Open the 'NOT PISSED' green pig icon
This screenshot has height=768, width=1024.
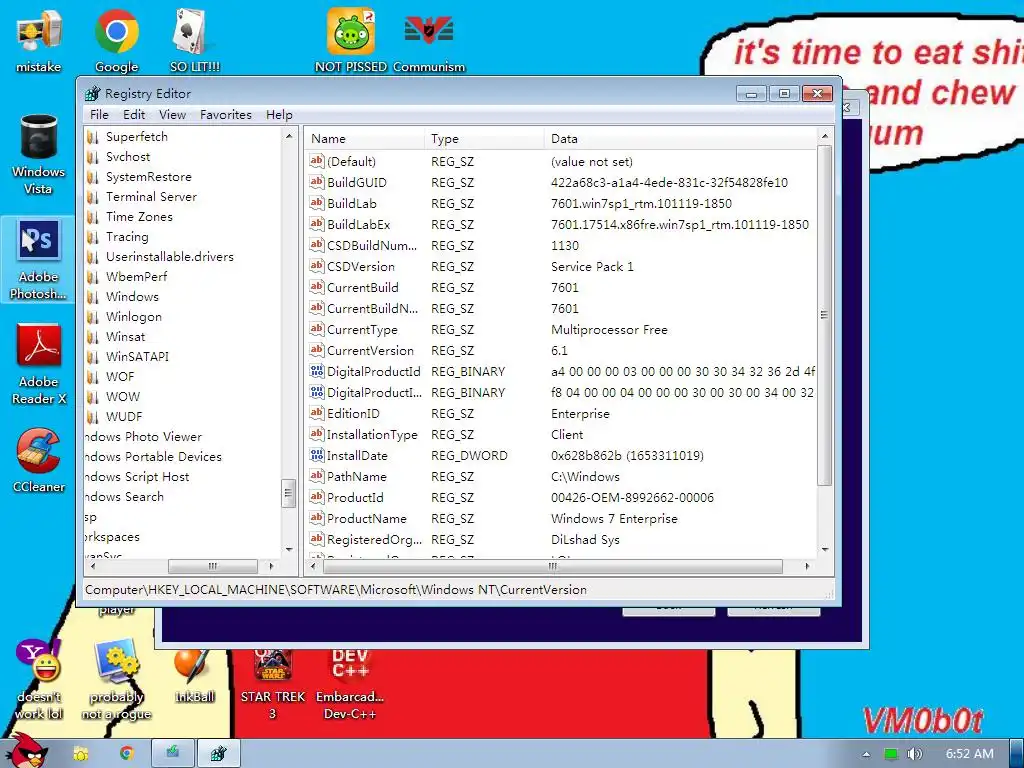[x=351, y=40]
